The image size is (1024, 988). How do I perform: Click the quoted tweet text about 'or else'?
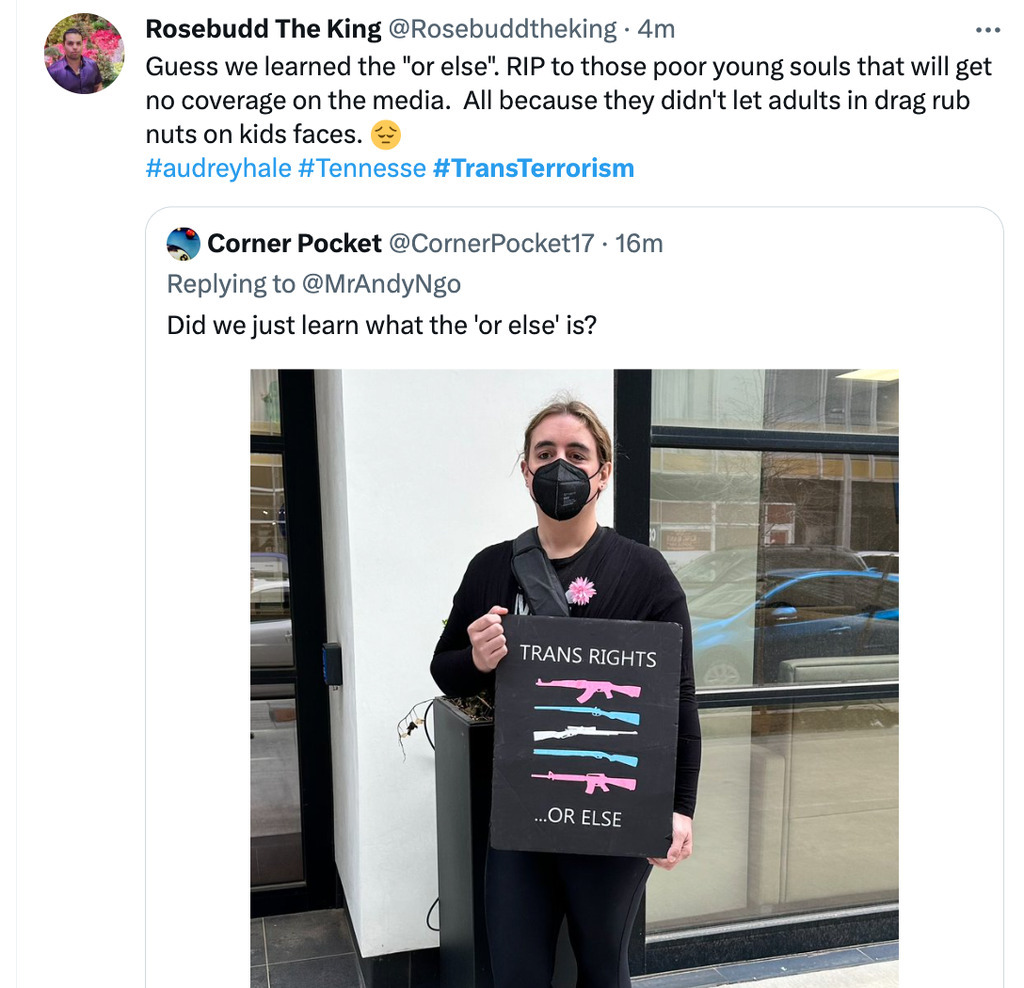click(x=381, y=325)
